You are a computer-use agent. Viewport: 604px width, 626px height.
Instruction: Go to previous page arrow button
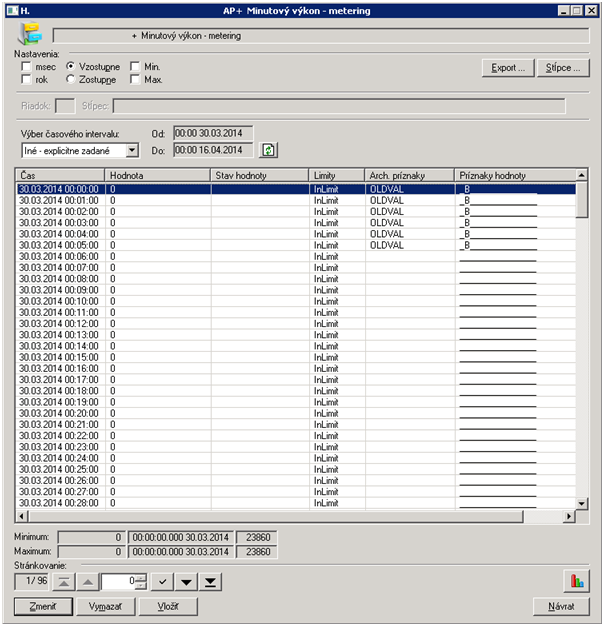click(x=86, y=581)
